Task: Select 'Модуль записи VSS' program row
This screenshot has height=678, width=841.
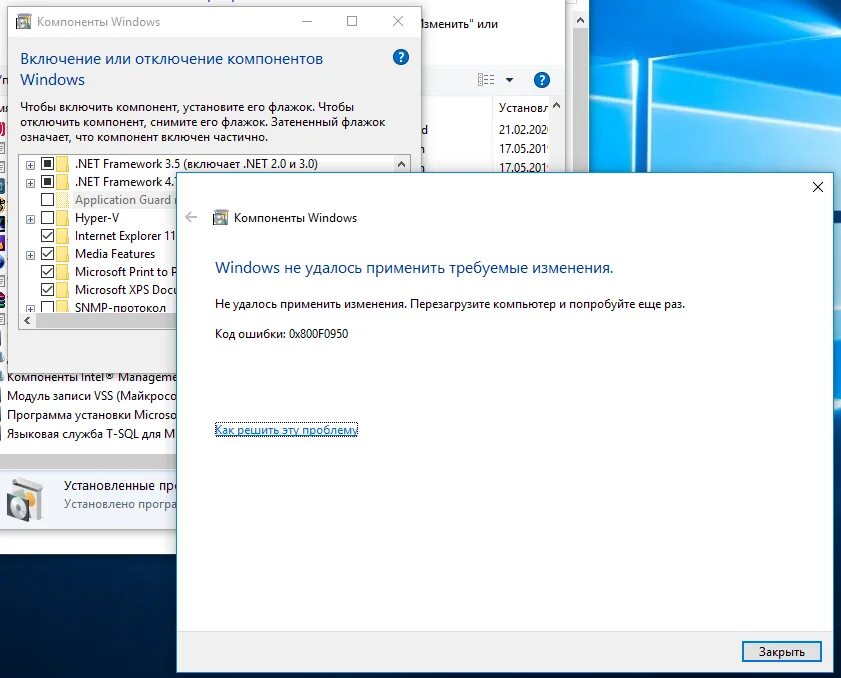Action: point(89,396)
